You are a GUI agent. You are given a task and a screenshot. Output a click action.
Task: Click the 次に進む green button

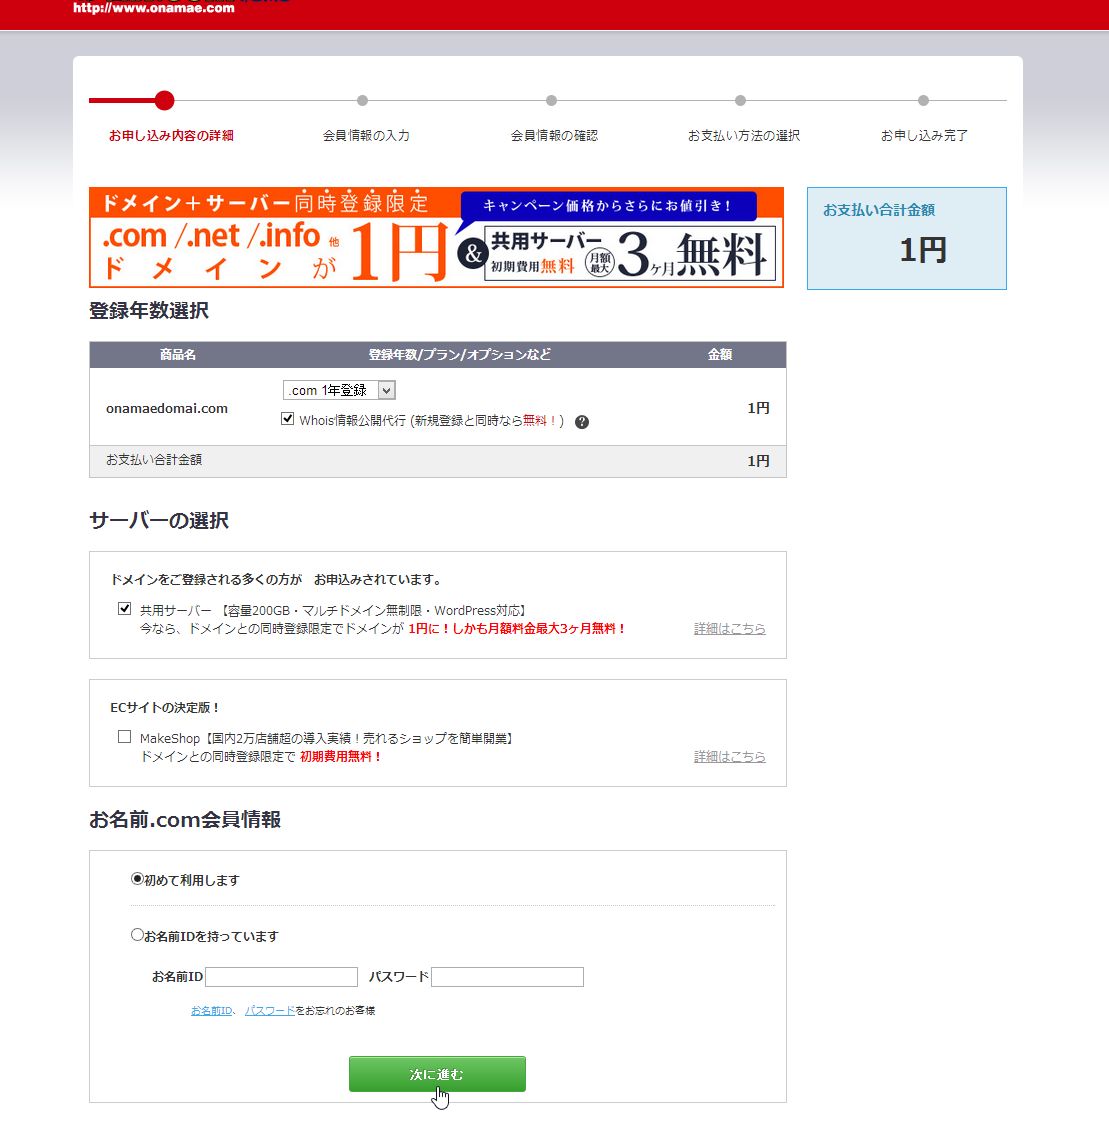tap(437, 1074)
